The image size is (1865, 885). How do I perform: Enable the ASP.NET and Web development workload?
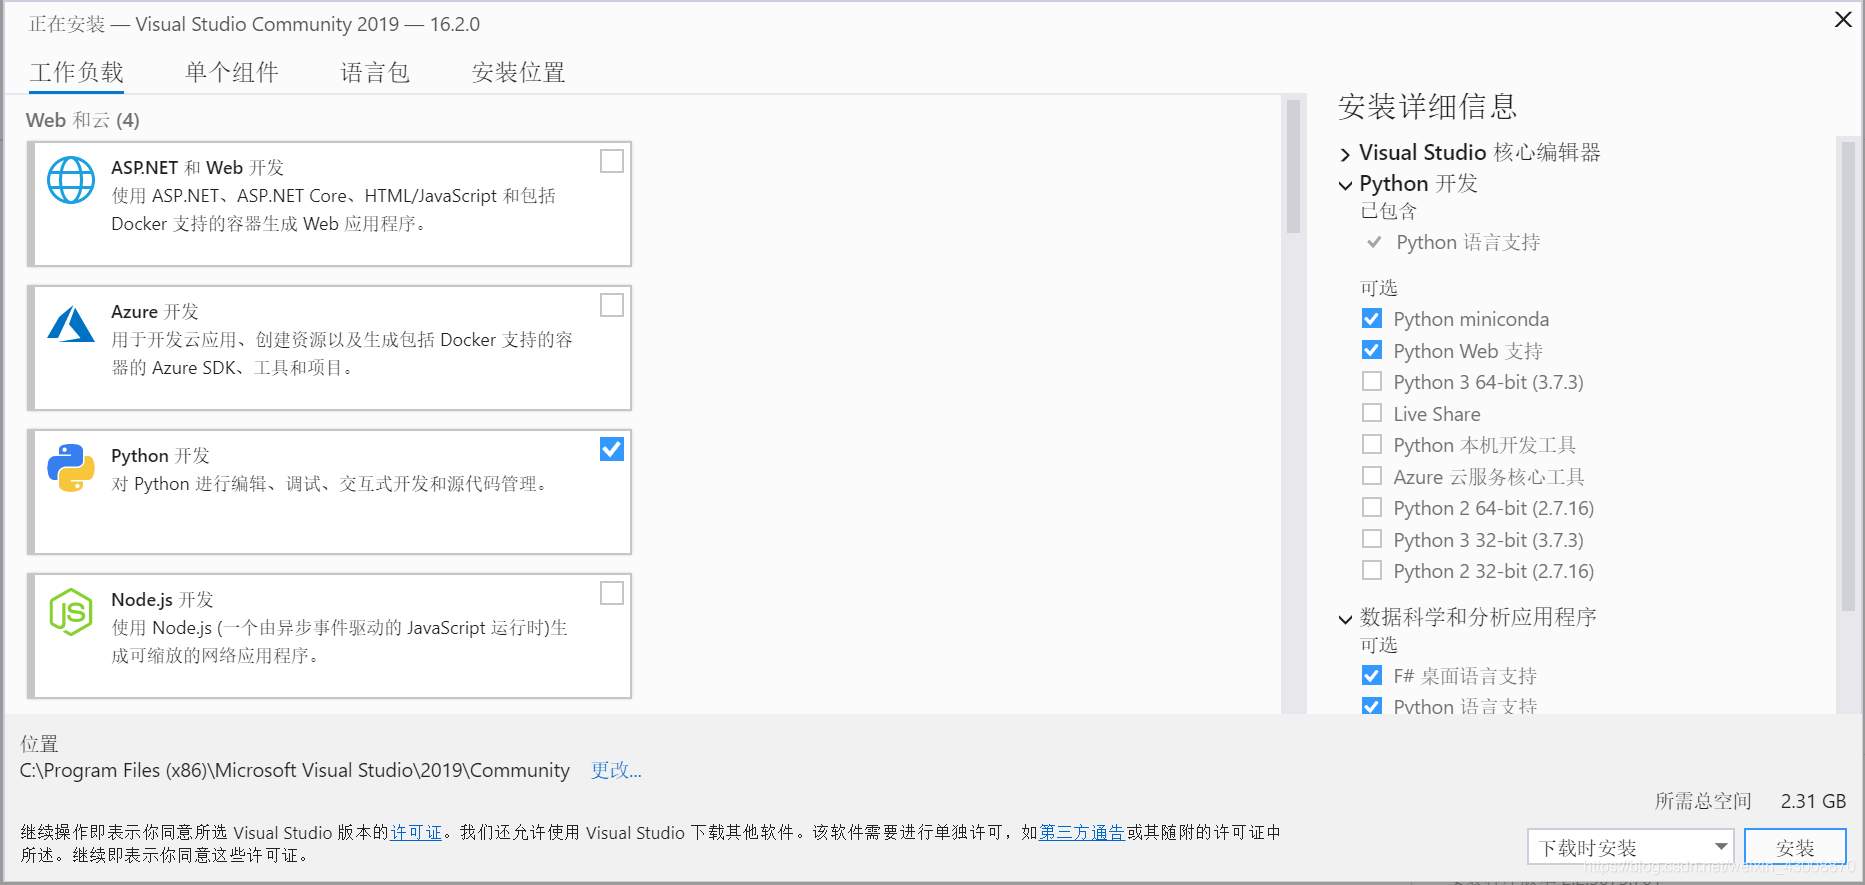point(612,161)
